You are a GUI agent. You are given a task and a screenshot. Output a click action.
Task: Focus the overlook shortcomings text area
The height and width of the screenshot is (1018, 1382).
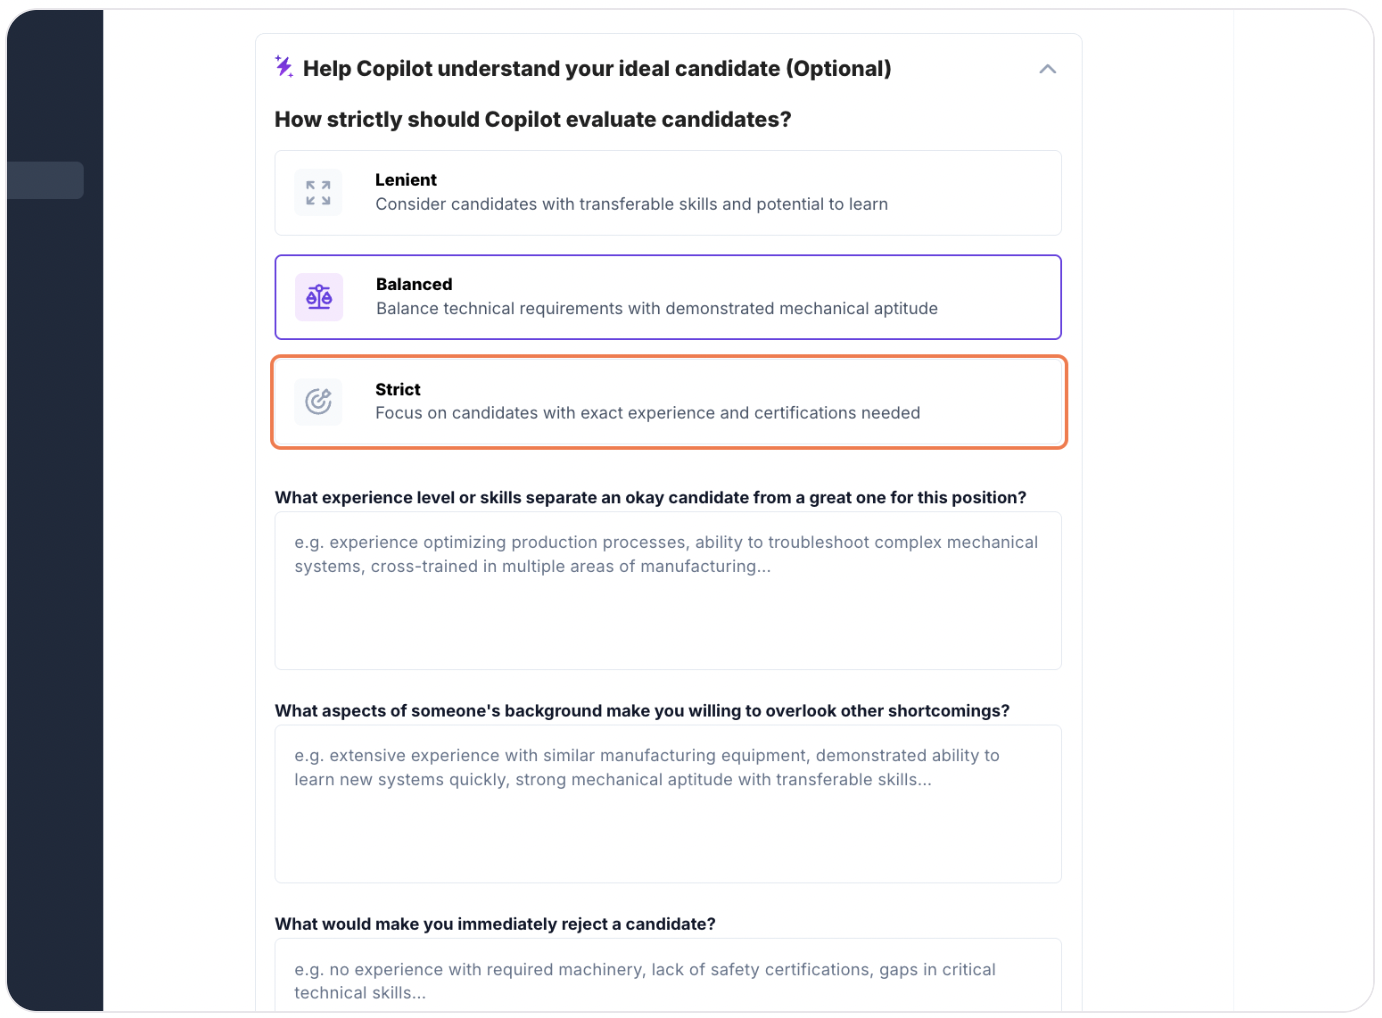click(668, 804)
